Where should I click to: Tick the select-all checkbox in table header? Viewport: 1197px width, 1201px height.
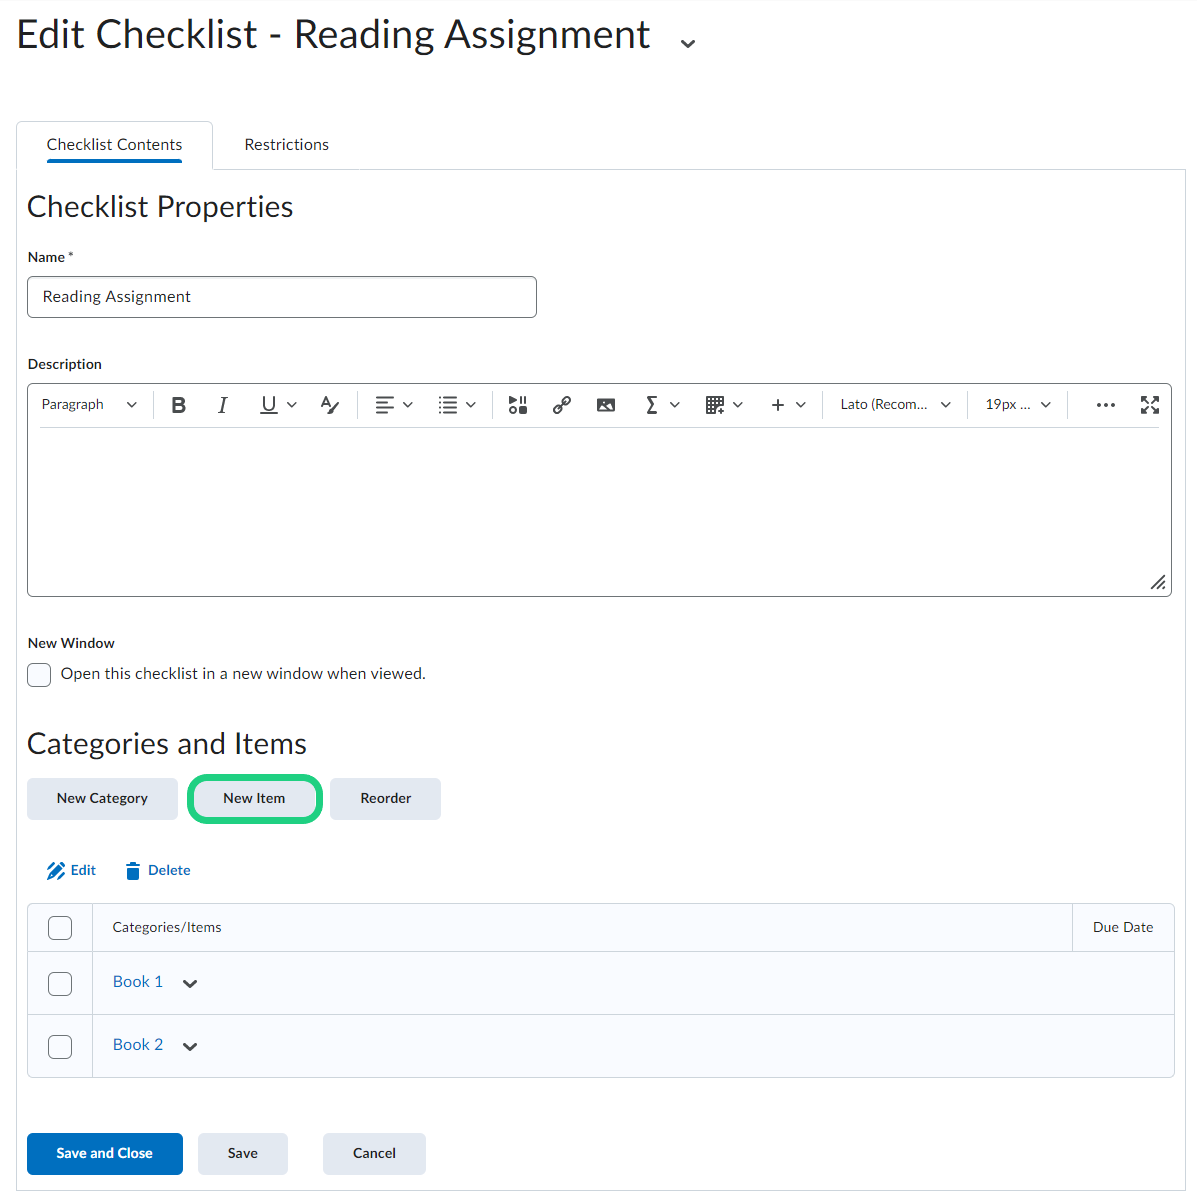(60, 928)
